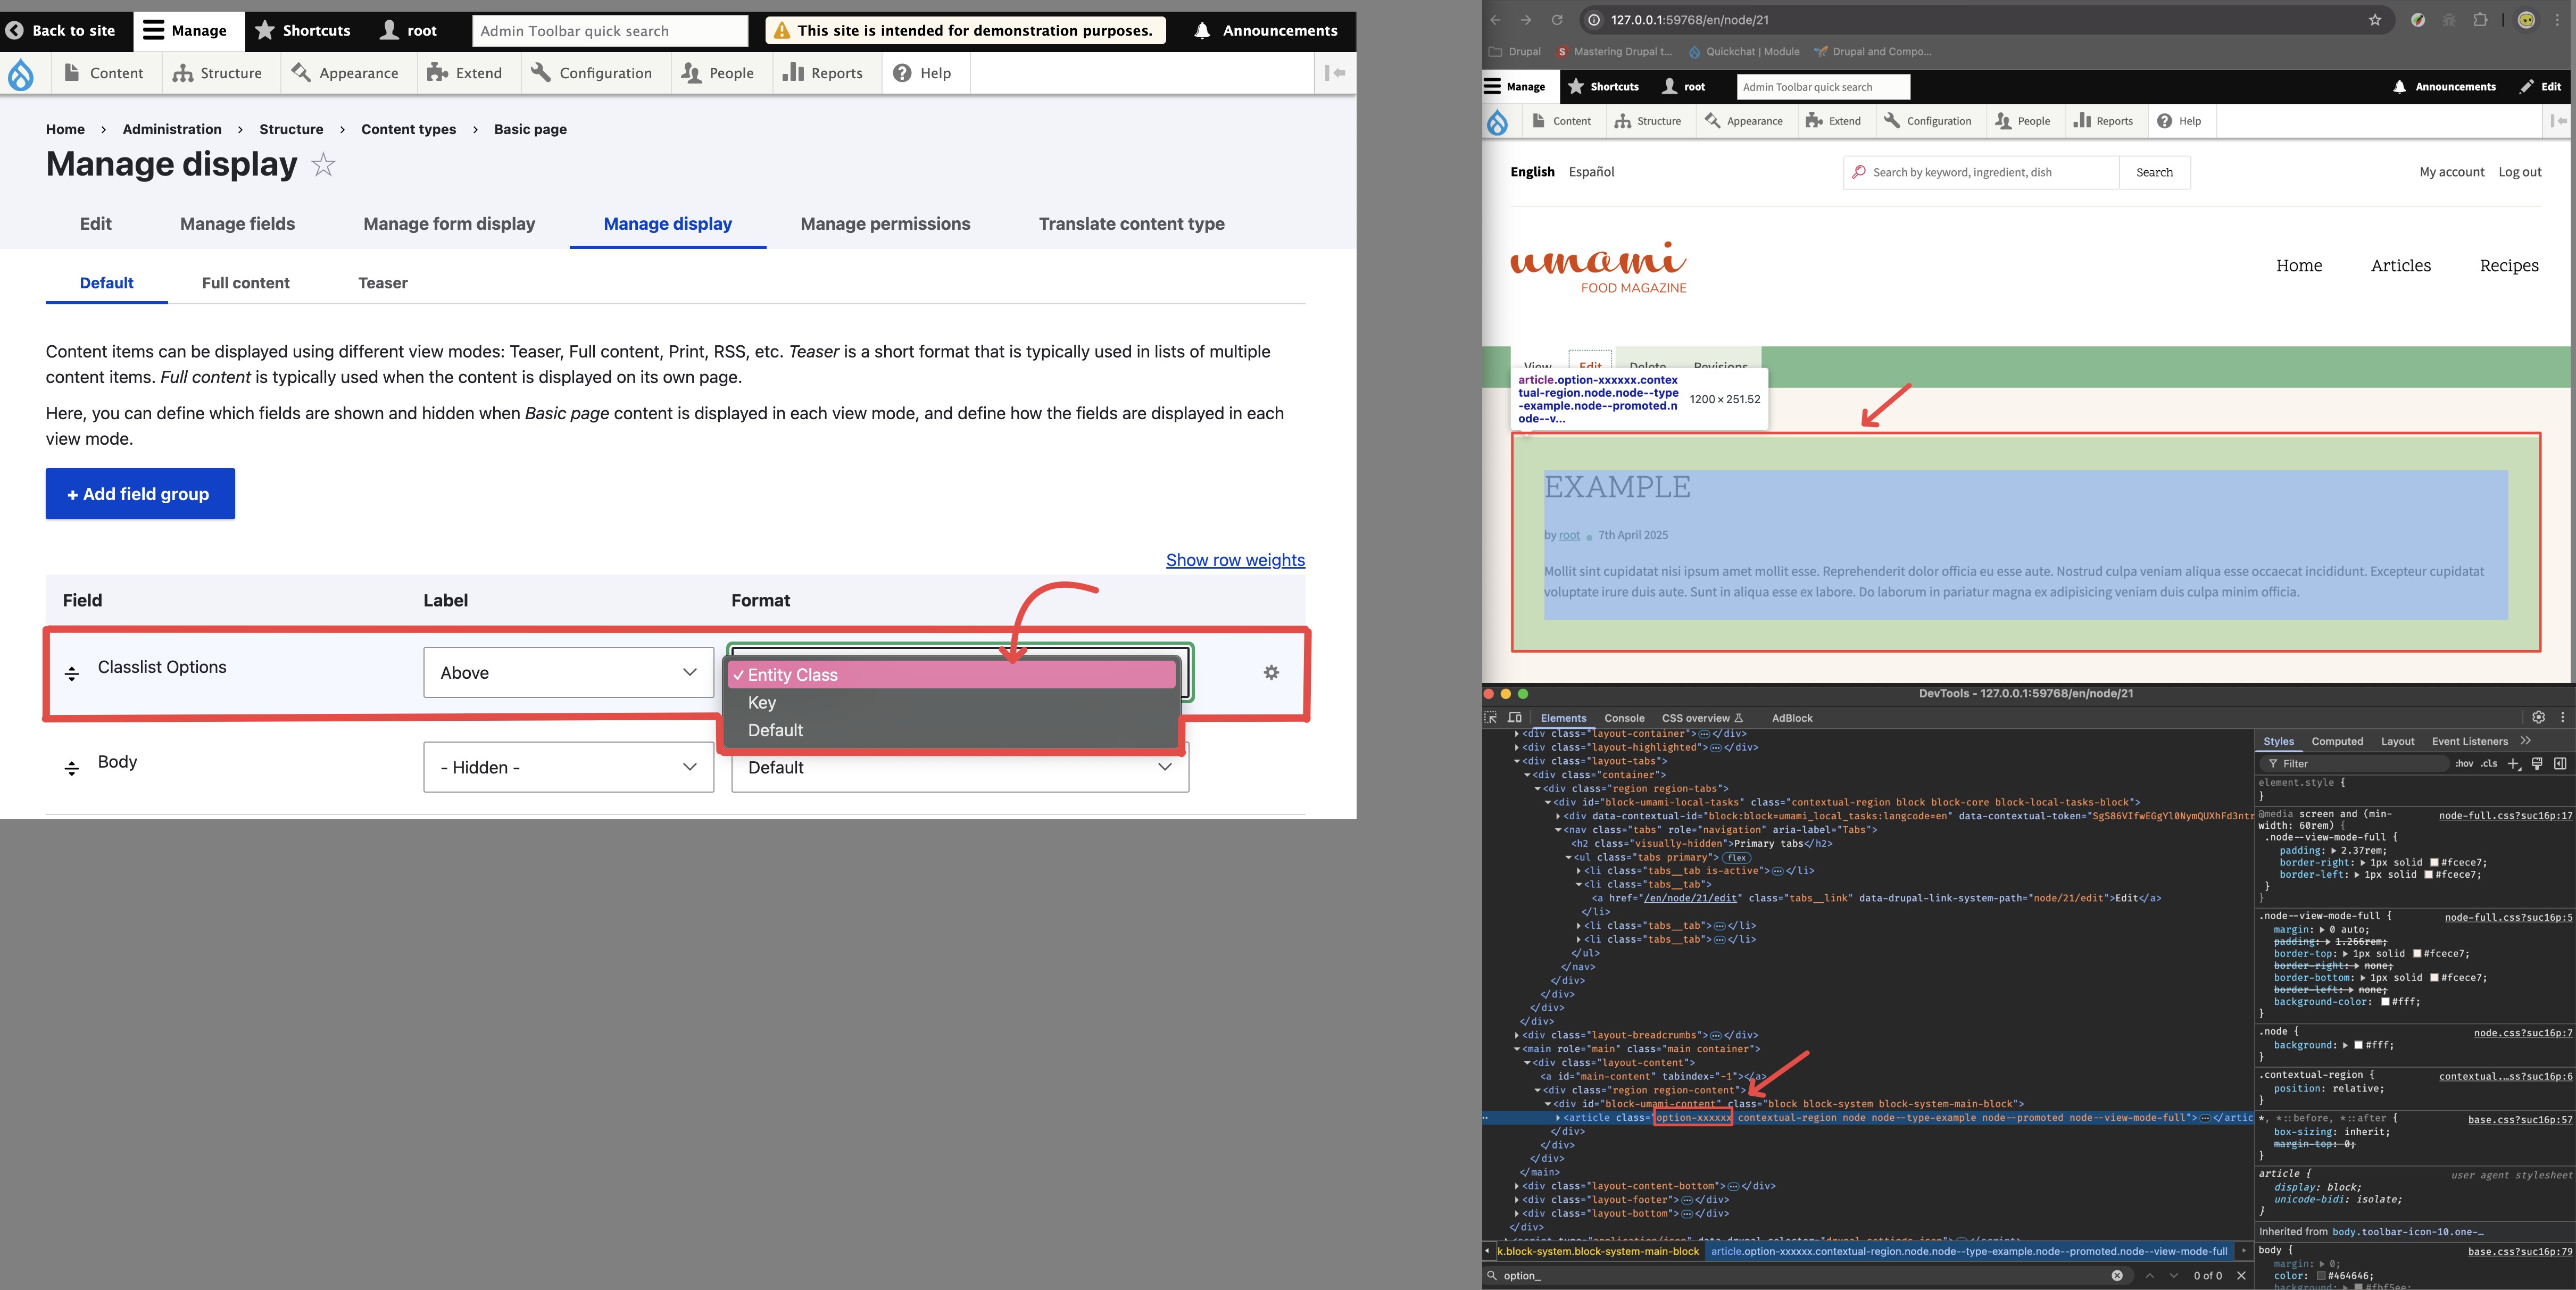Expand the layout-footer div in Elements tree

pyautogui.click(x=1517, y=1200)
